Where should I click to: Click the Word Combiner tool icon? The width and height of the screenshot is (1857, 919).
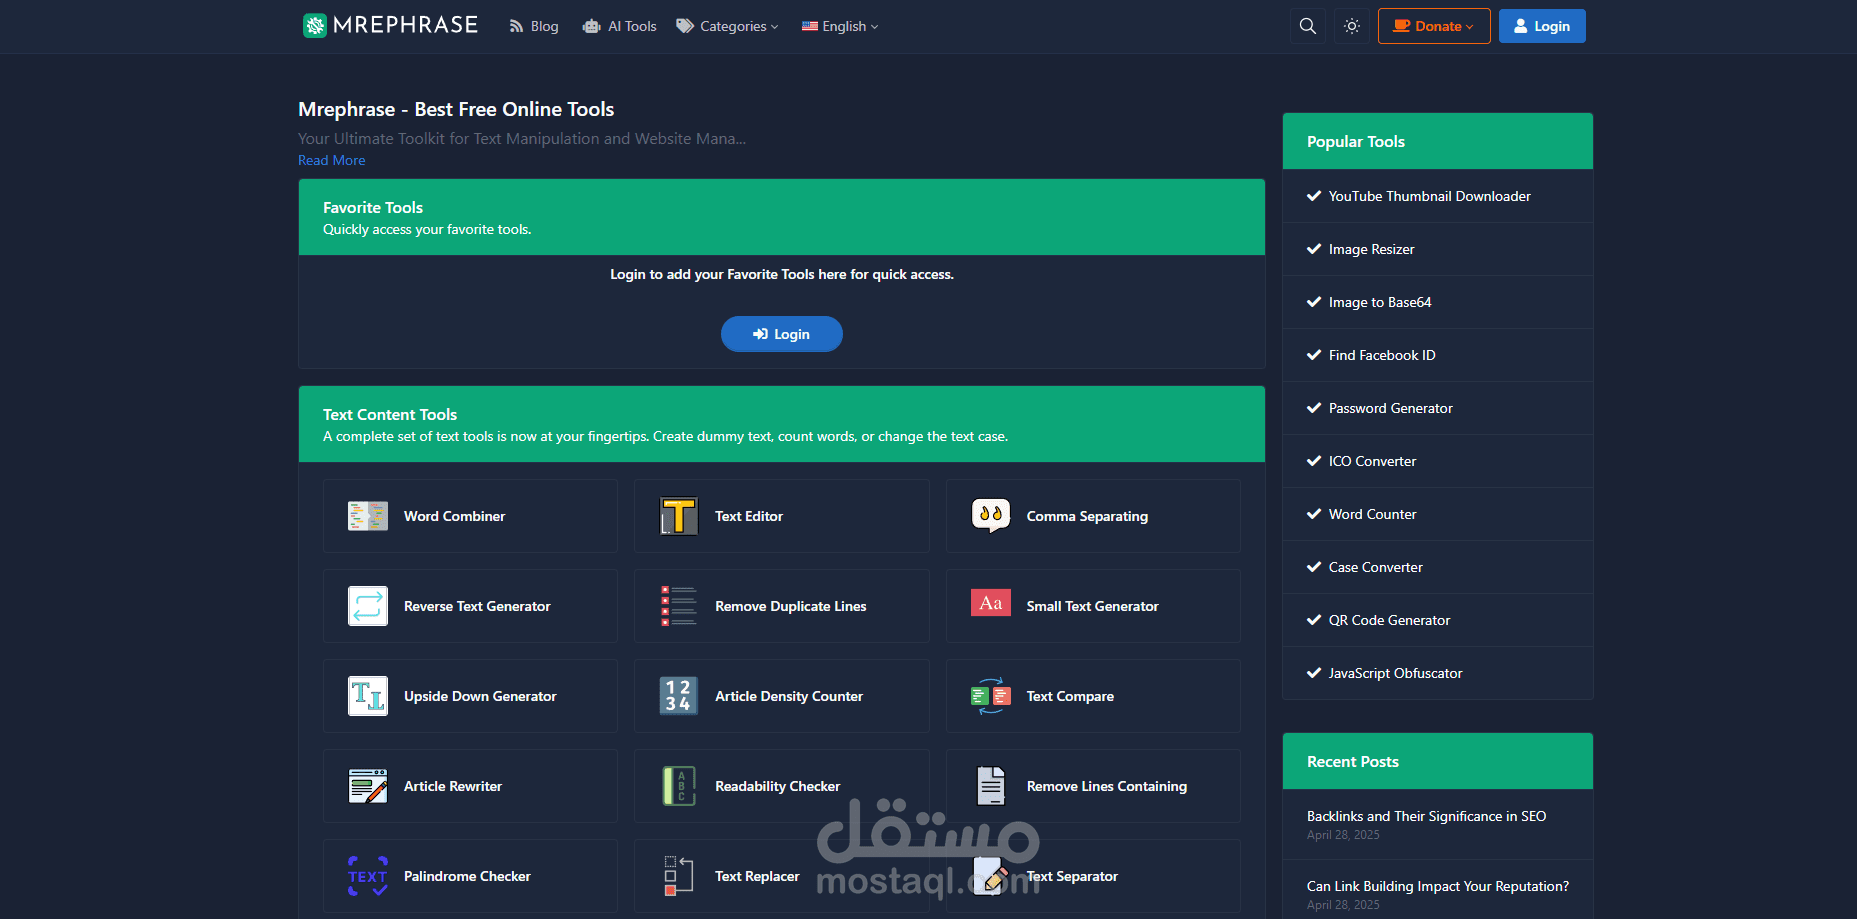tap(368, 516)
